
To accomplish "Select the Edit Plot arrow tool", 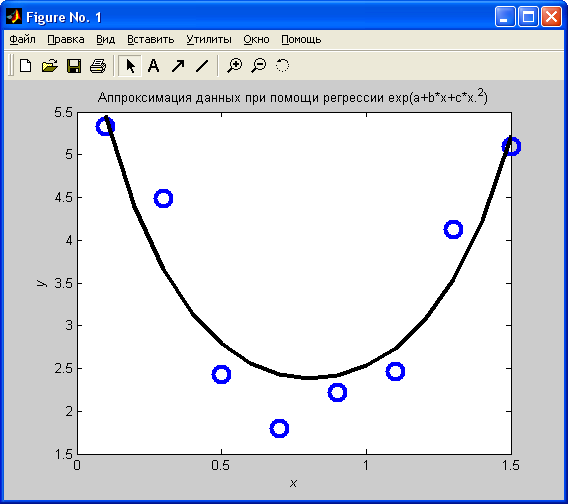I will point(130,66).
